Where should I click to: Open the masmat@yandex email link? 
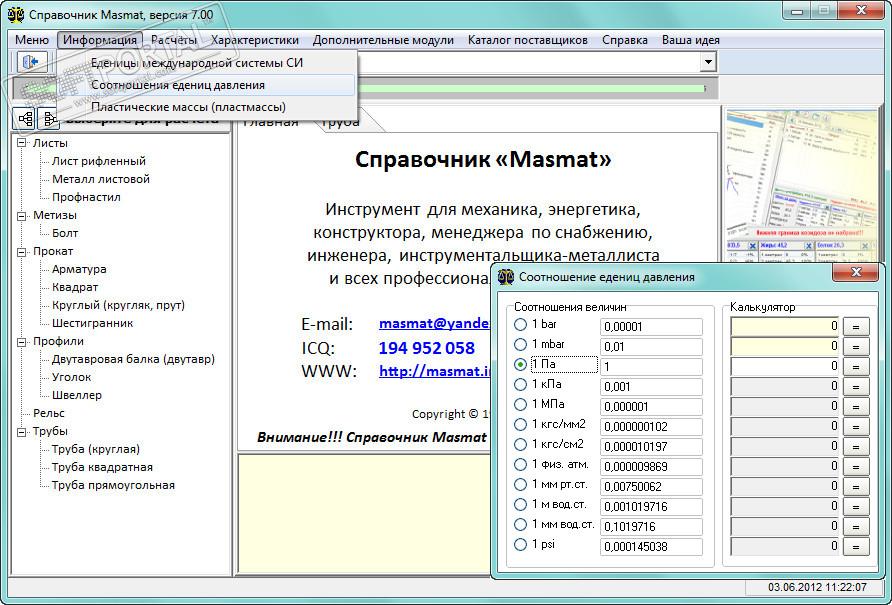[x=434, y=323]
